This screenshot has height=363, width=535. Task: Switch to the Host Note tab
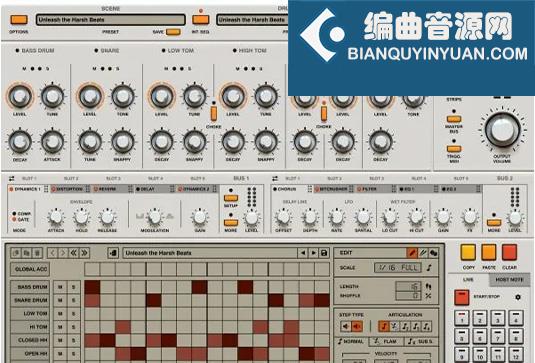(509, 279)
